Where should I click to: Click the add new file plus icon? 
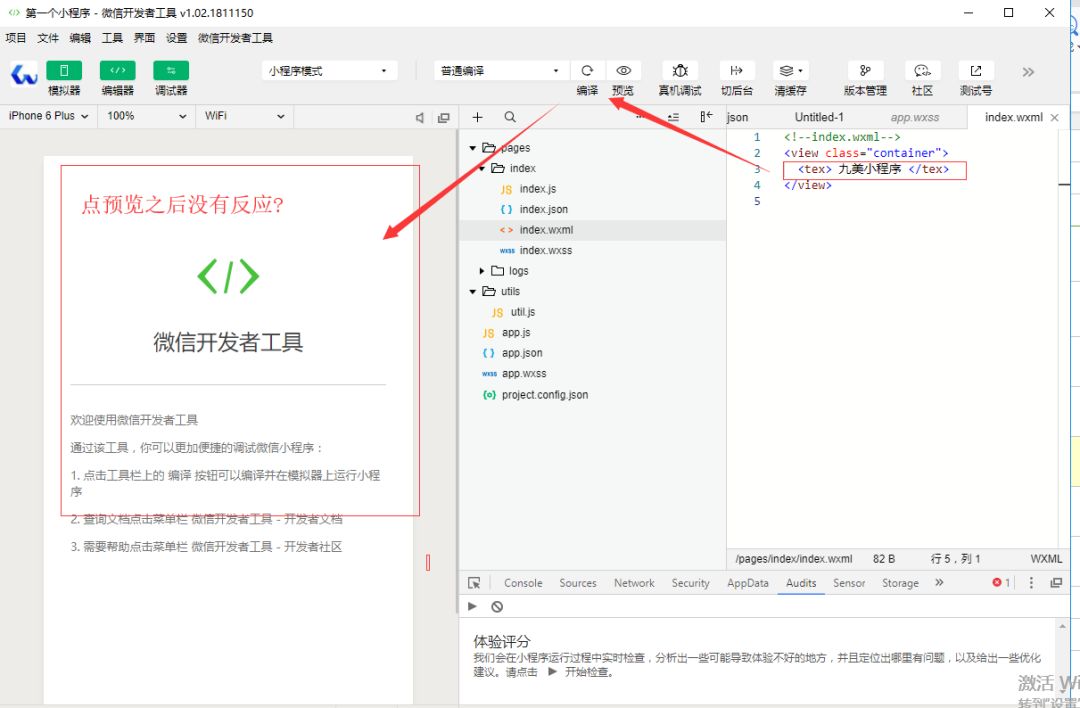[x=477, y=117]
